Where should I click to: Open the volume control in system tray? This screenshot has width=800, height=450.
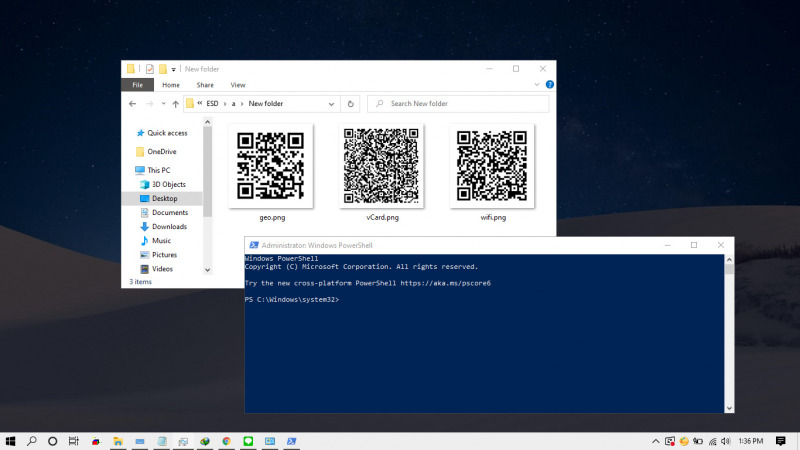point(726,441)
